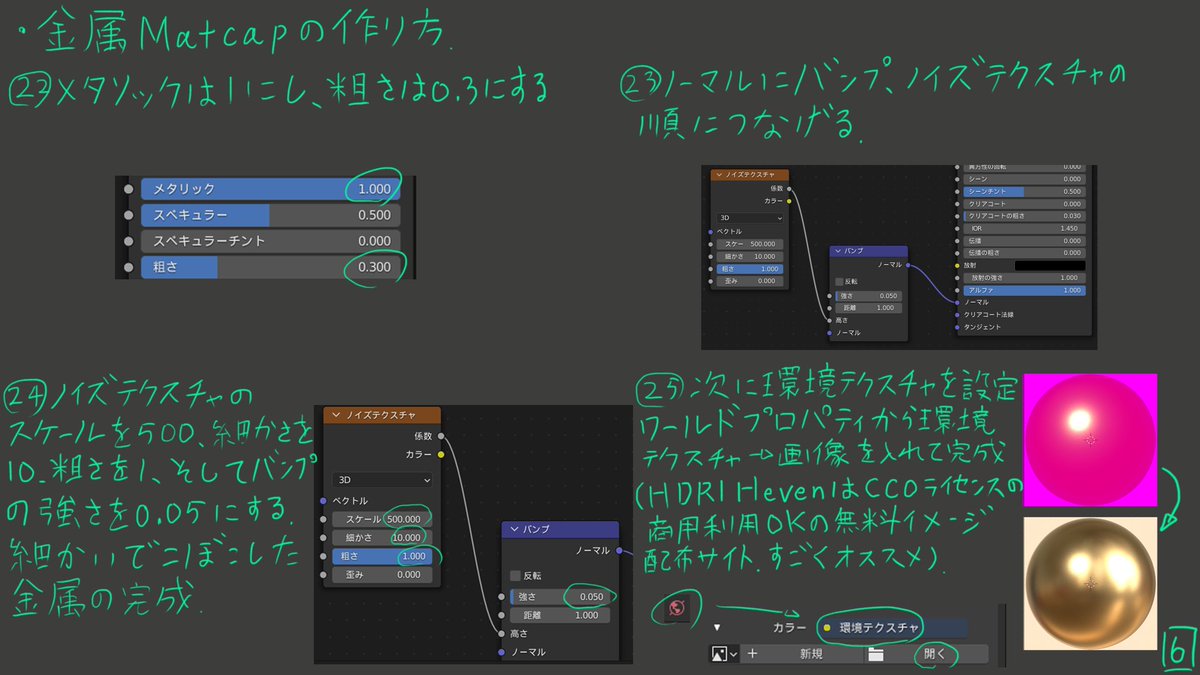Open the black 放射 color swatch
This screenshot has height=675, width=1200.
[x=1050, y=266]
